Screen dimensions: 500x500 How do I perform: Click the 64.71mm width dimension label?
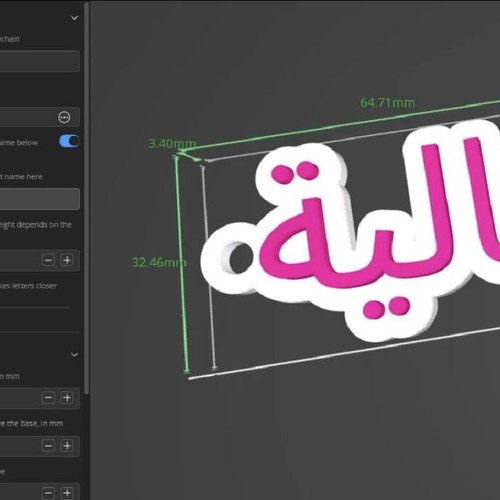(388, 103)
